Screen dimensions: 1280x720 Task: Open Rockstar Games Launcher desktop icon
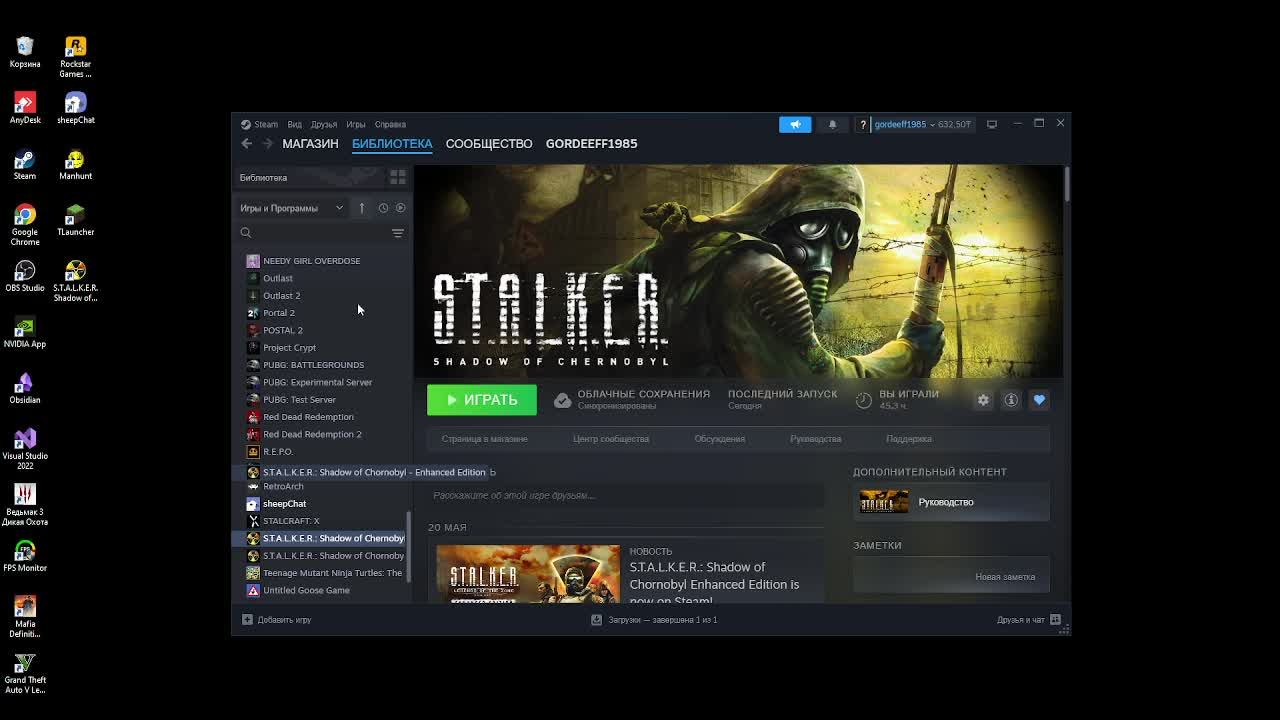75,57
